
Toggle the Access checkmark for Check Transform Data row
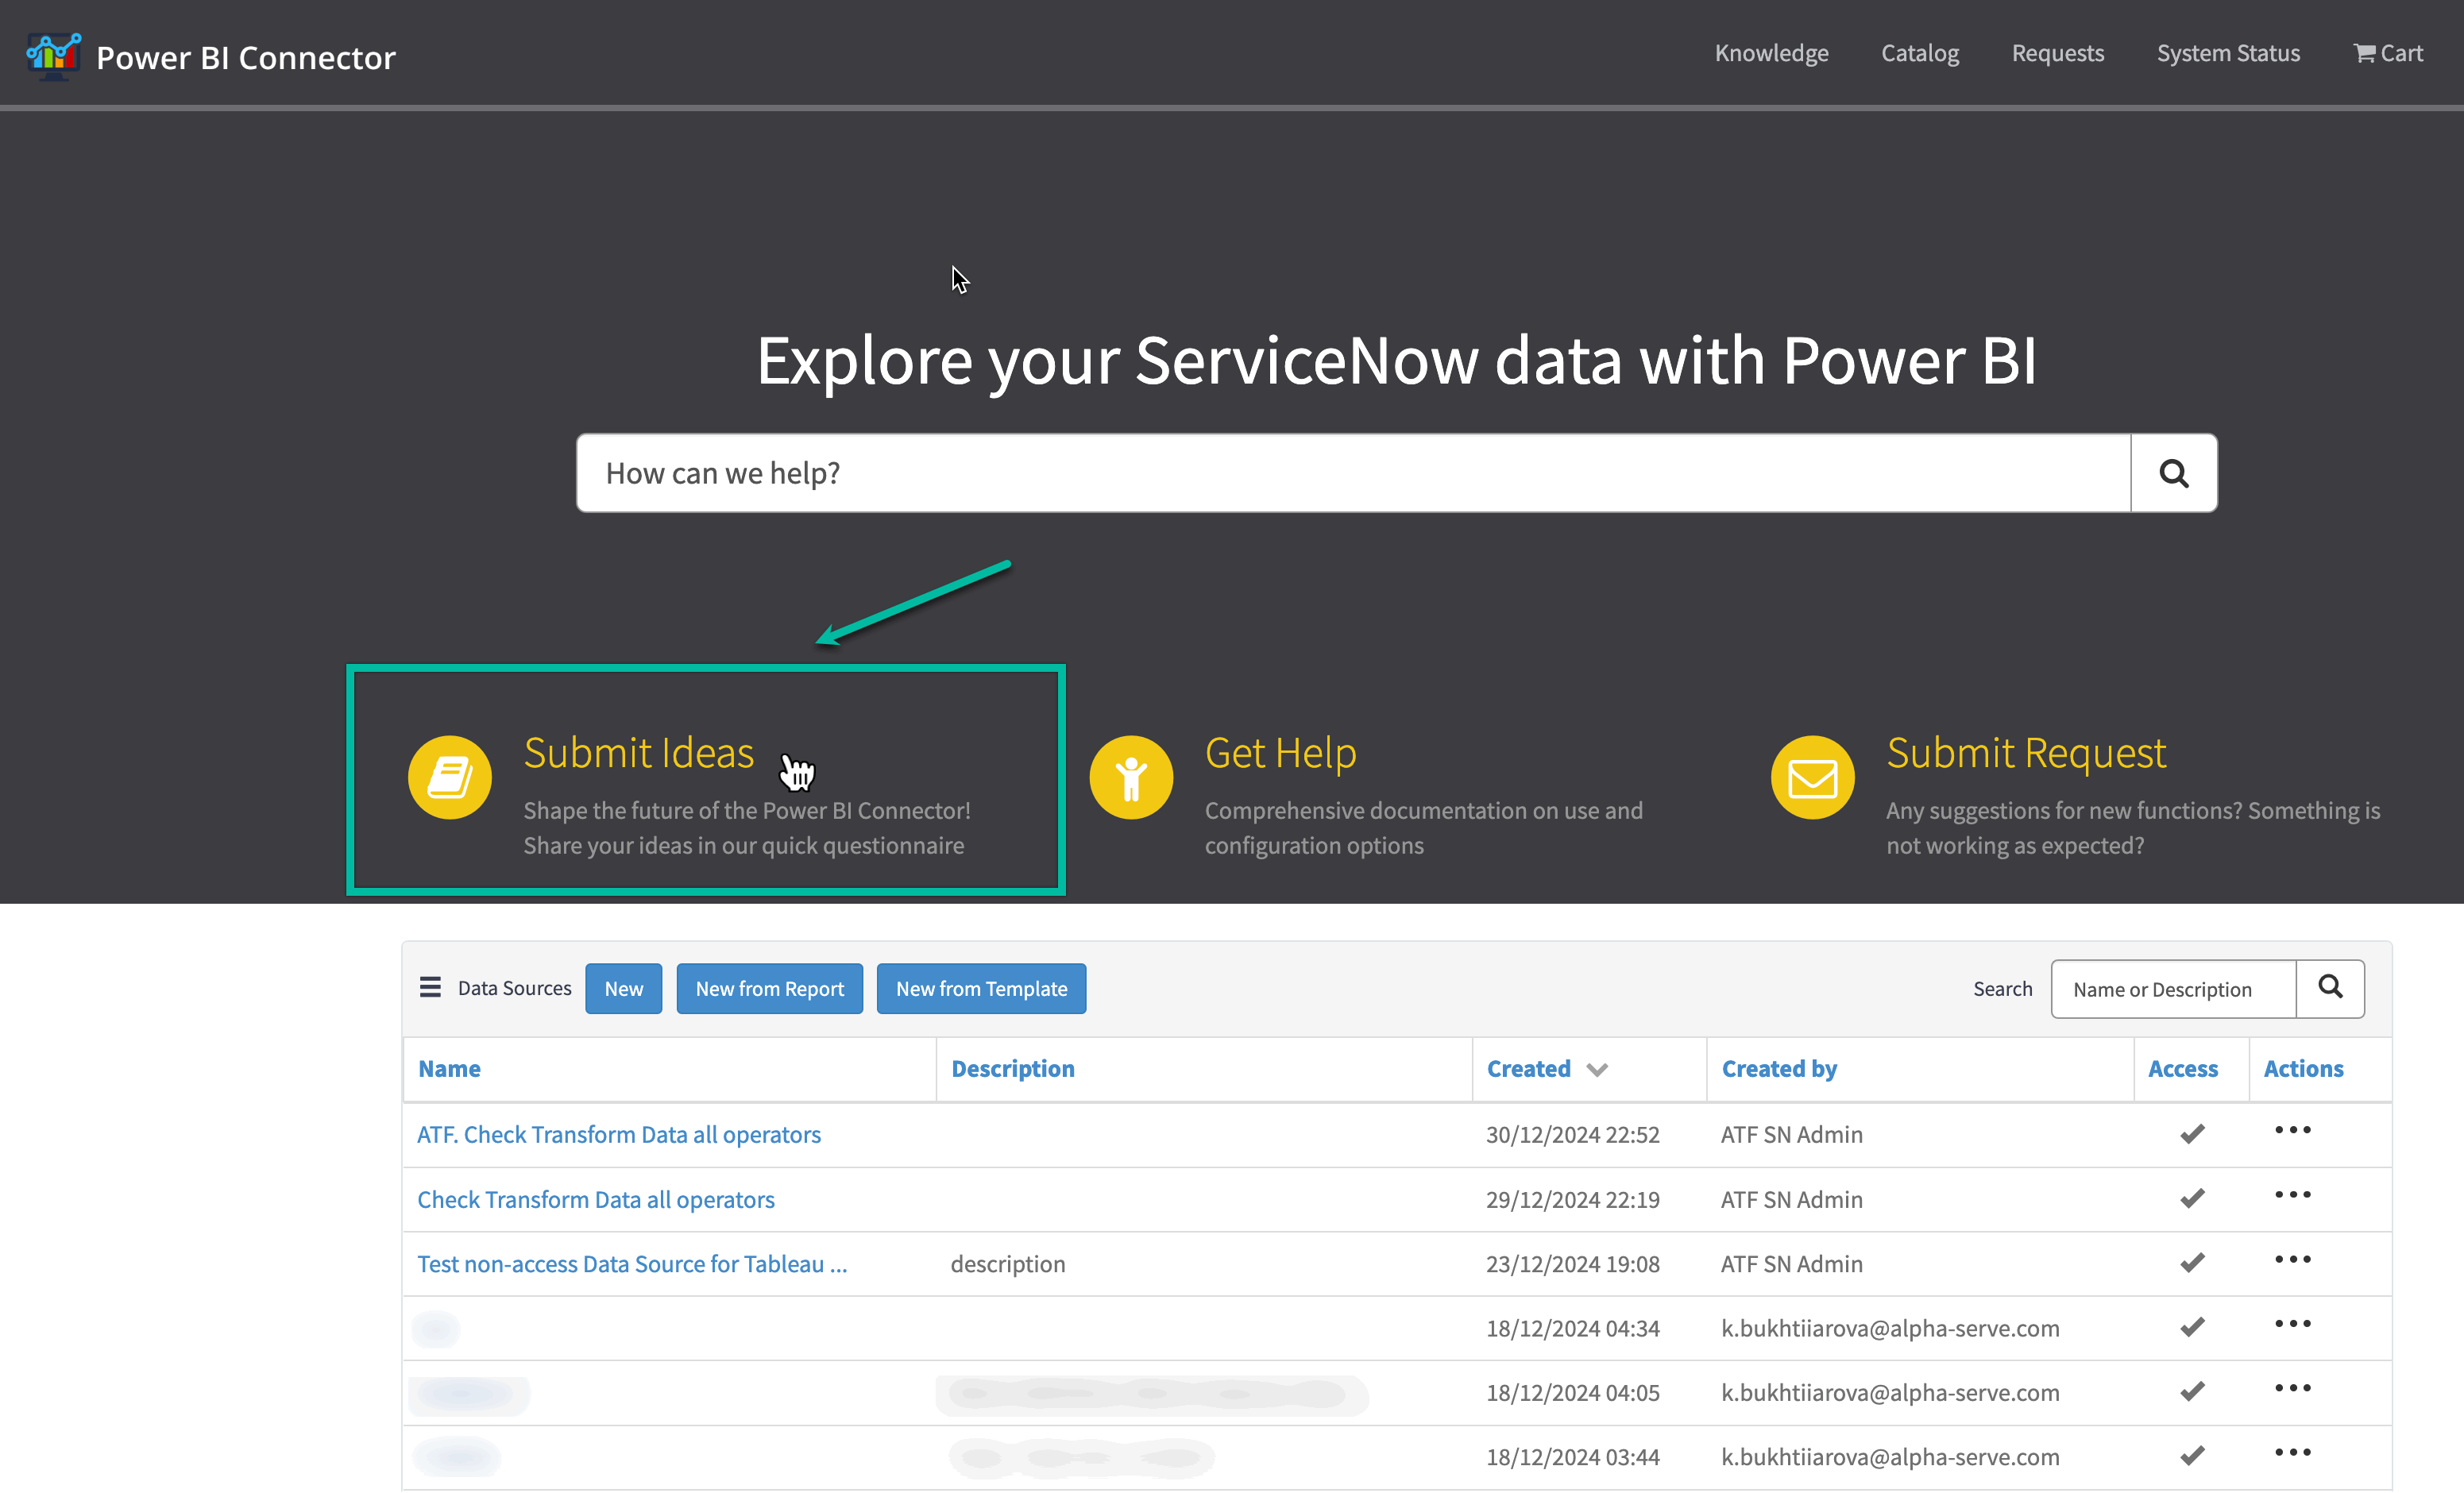tap(2192, 1198)
